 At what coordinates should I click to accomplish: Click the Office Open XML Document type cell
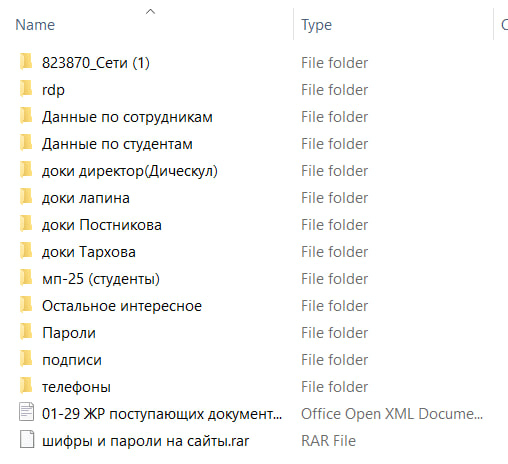392,414
